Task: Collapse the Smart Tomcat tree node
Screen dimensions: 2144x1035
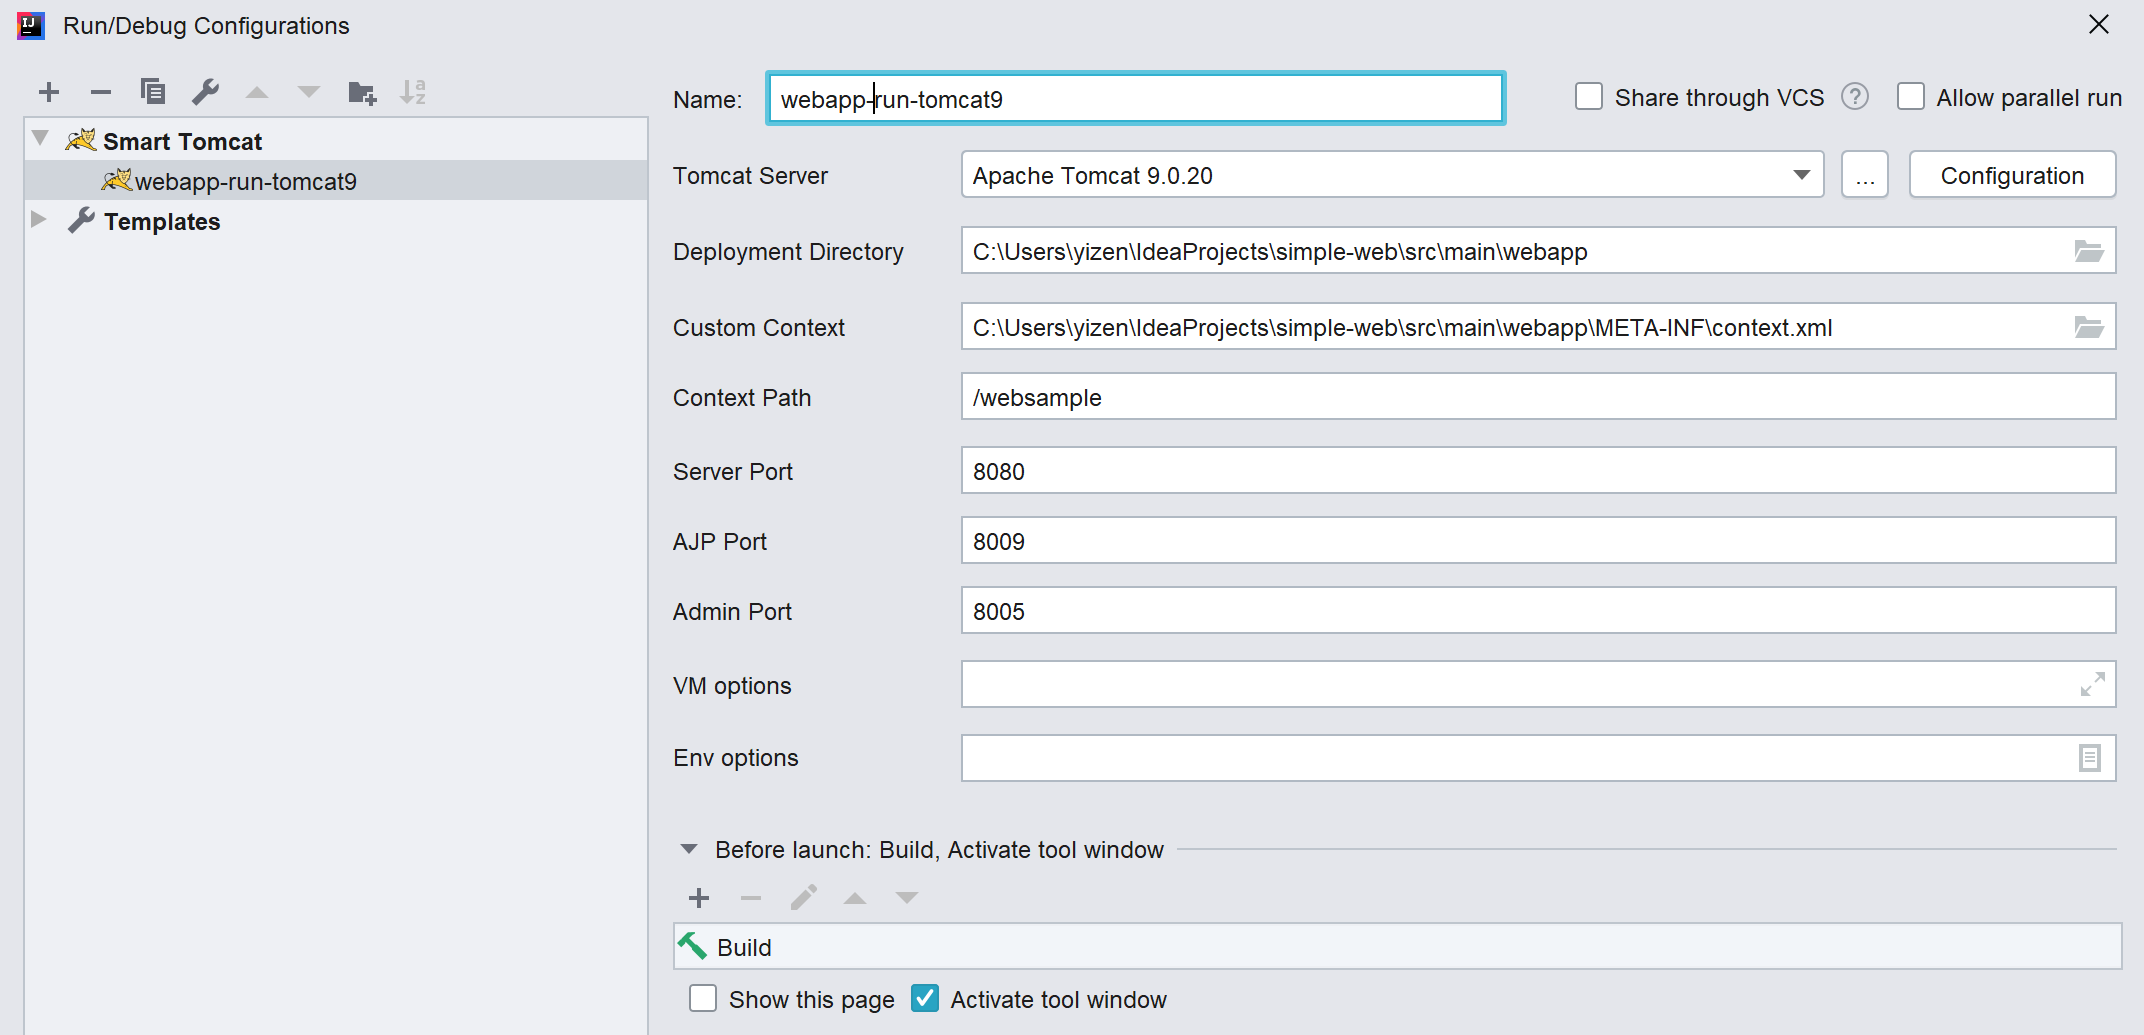Action: (x=40, y=139)
